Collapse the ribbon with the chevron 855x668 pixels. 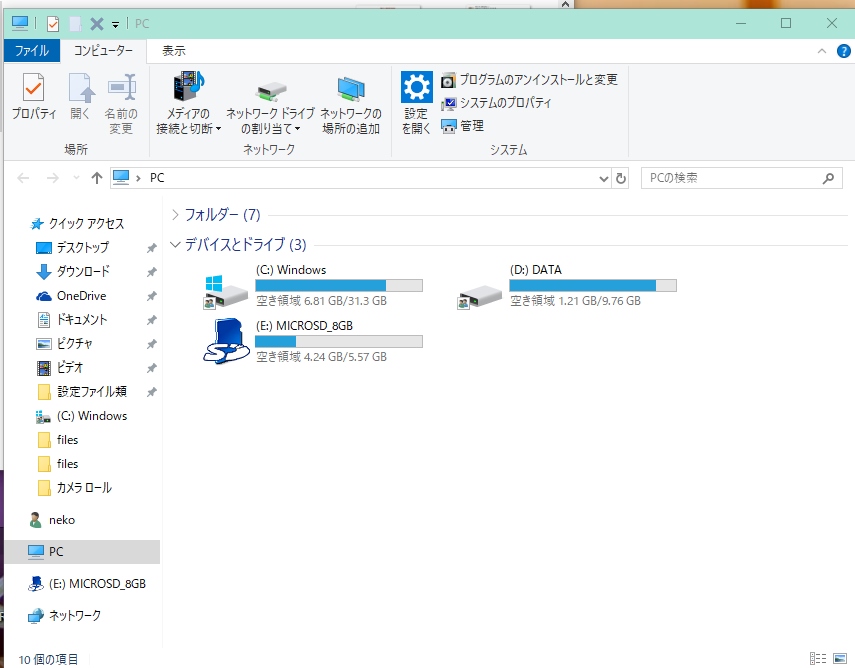(x=822, y=51)
